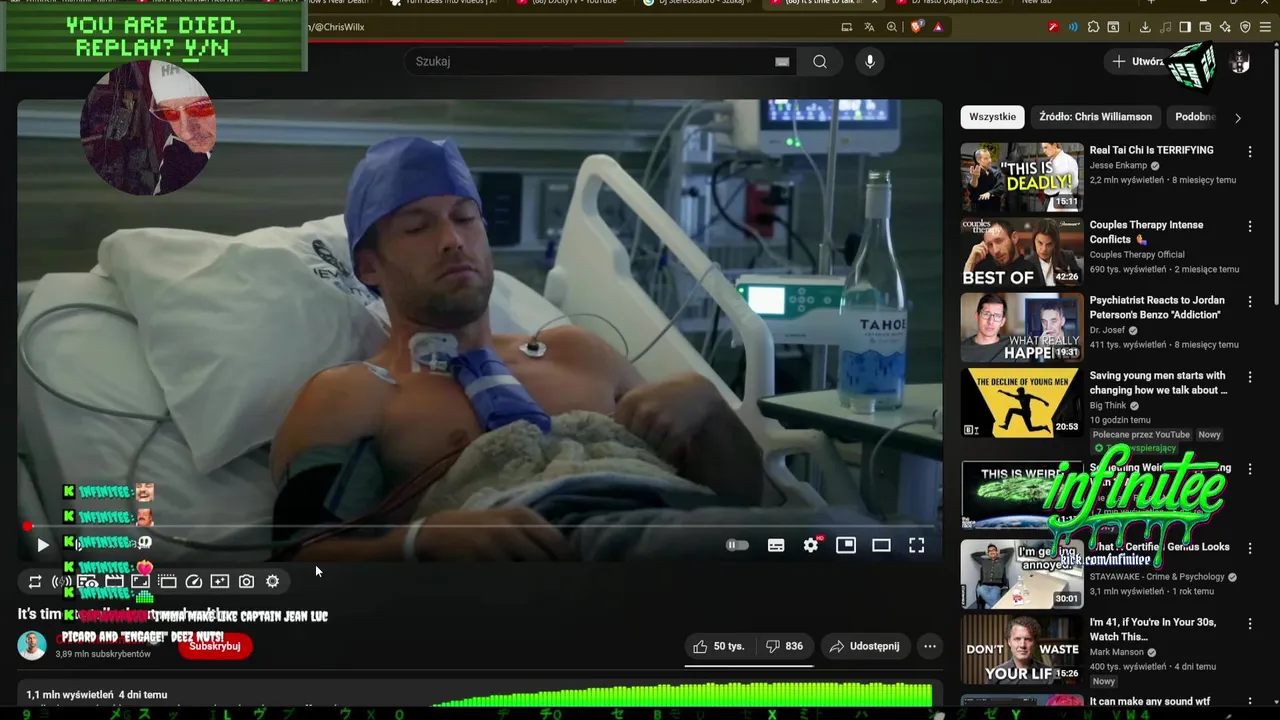
Task: Select the Wszystkie filter chip
Action: click(x=992, y=117)
